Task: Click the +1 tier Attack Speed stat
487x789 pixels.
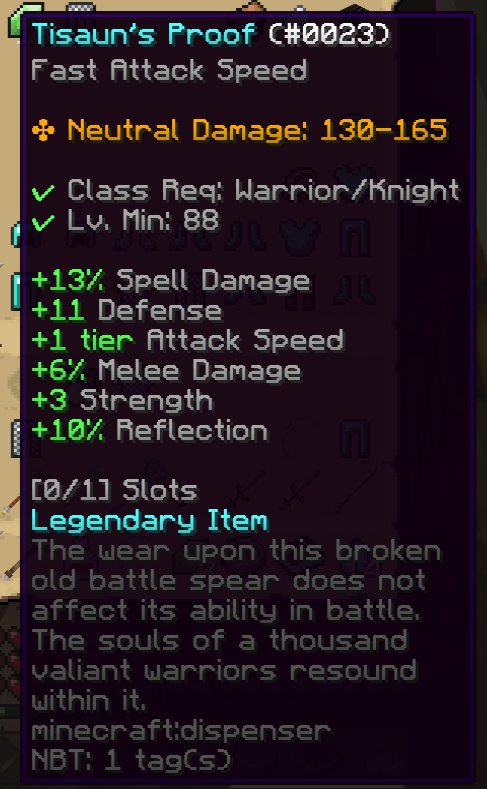Action: (x=188, y=340)
